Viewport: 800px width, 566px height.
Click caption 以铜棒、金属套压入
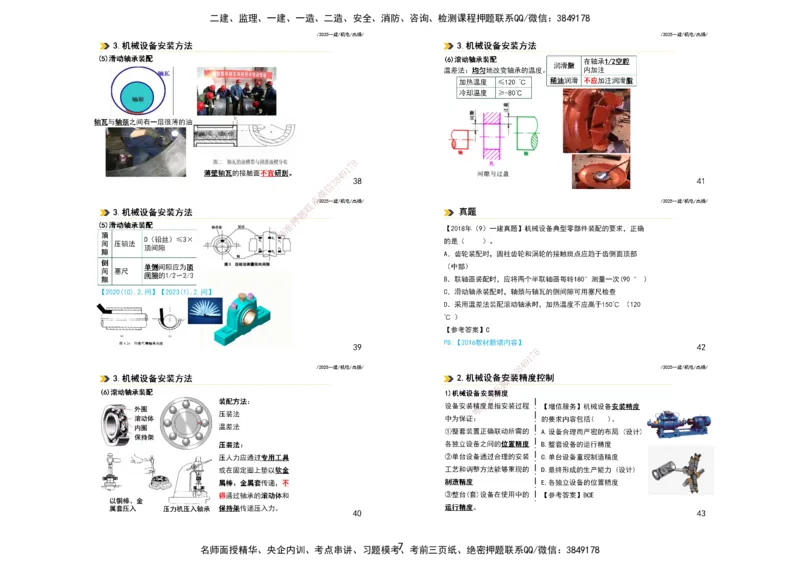click(126, 505)
